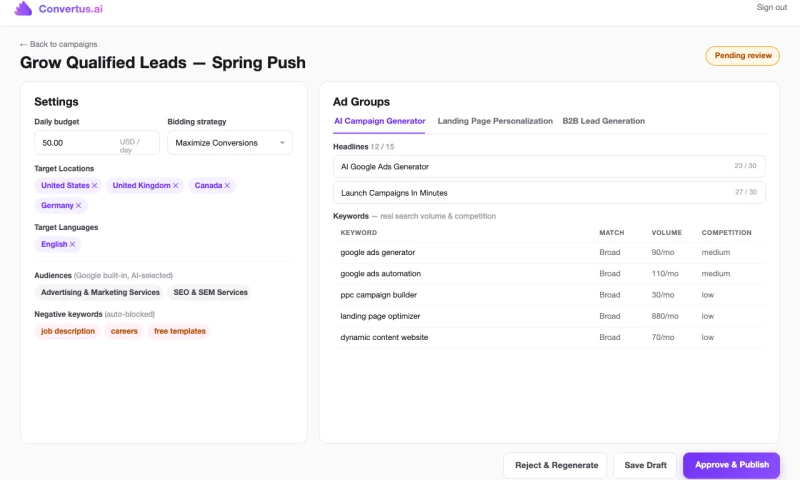
Task: Switch to AI Campaign Generator tab
Action: coord(380,121)
